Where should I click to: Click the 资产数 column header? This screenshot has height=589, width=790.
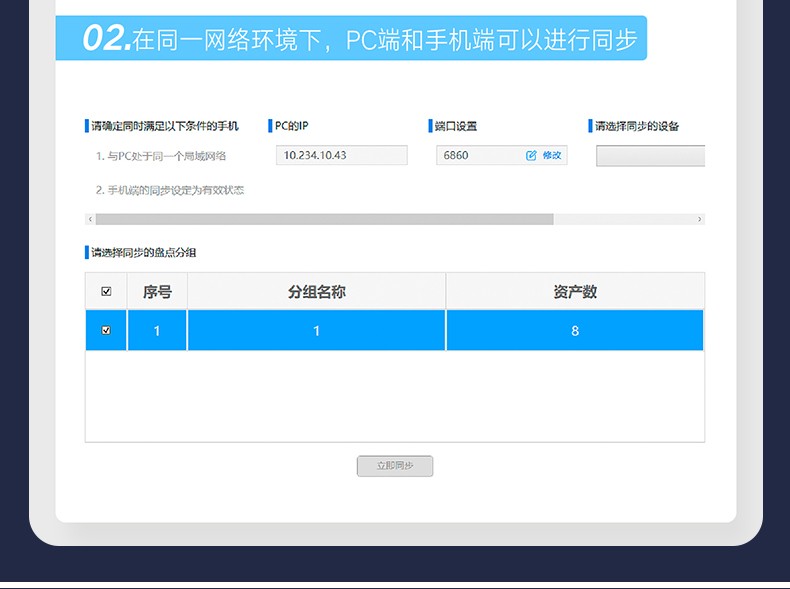tap(575, 292)
